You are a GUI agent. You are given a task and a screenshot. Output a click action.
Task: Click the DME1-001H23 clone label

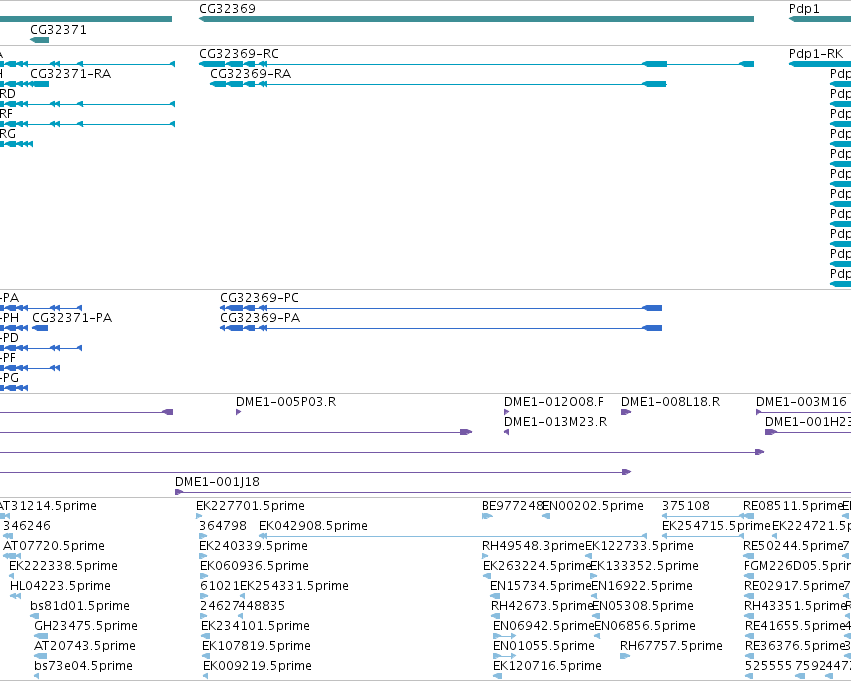[x=808, y=422]
